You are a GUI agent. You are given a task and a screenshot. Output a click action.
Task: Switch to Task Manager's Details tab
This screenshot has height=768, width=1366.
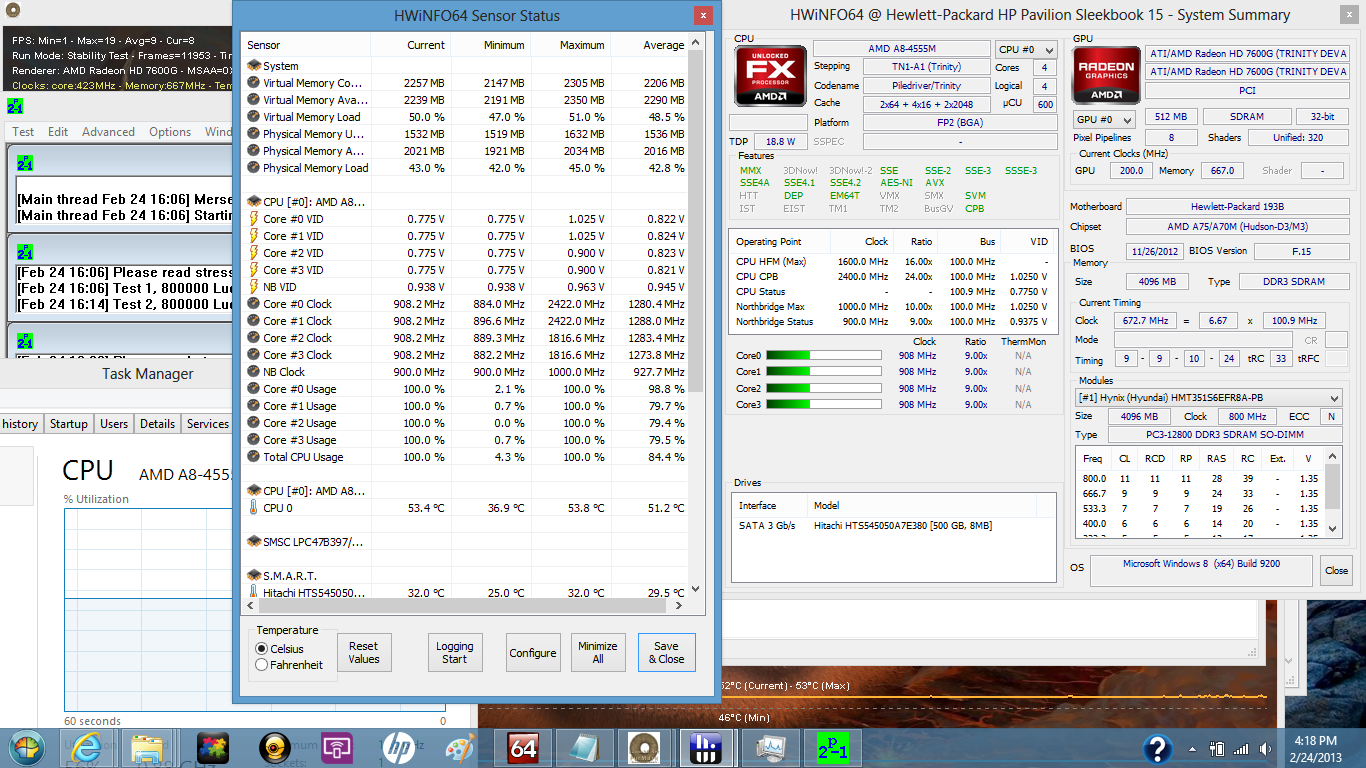pos(157,424)
